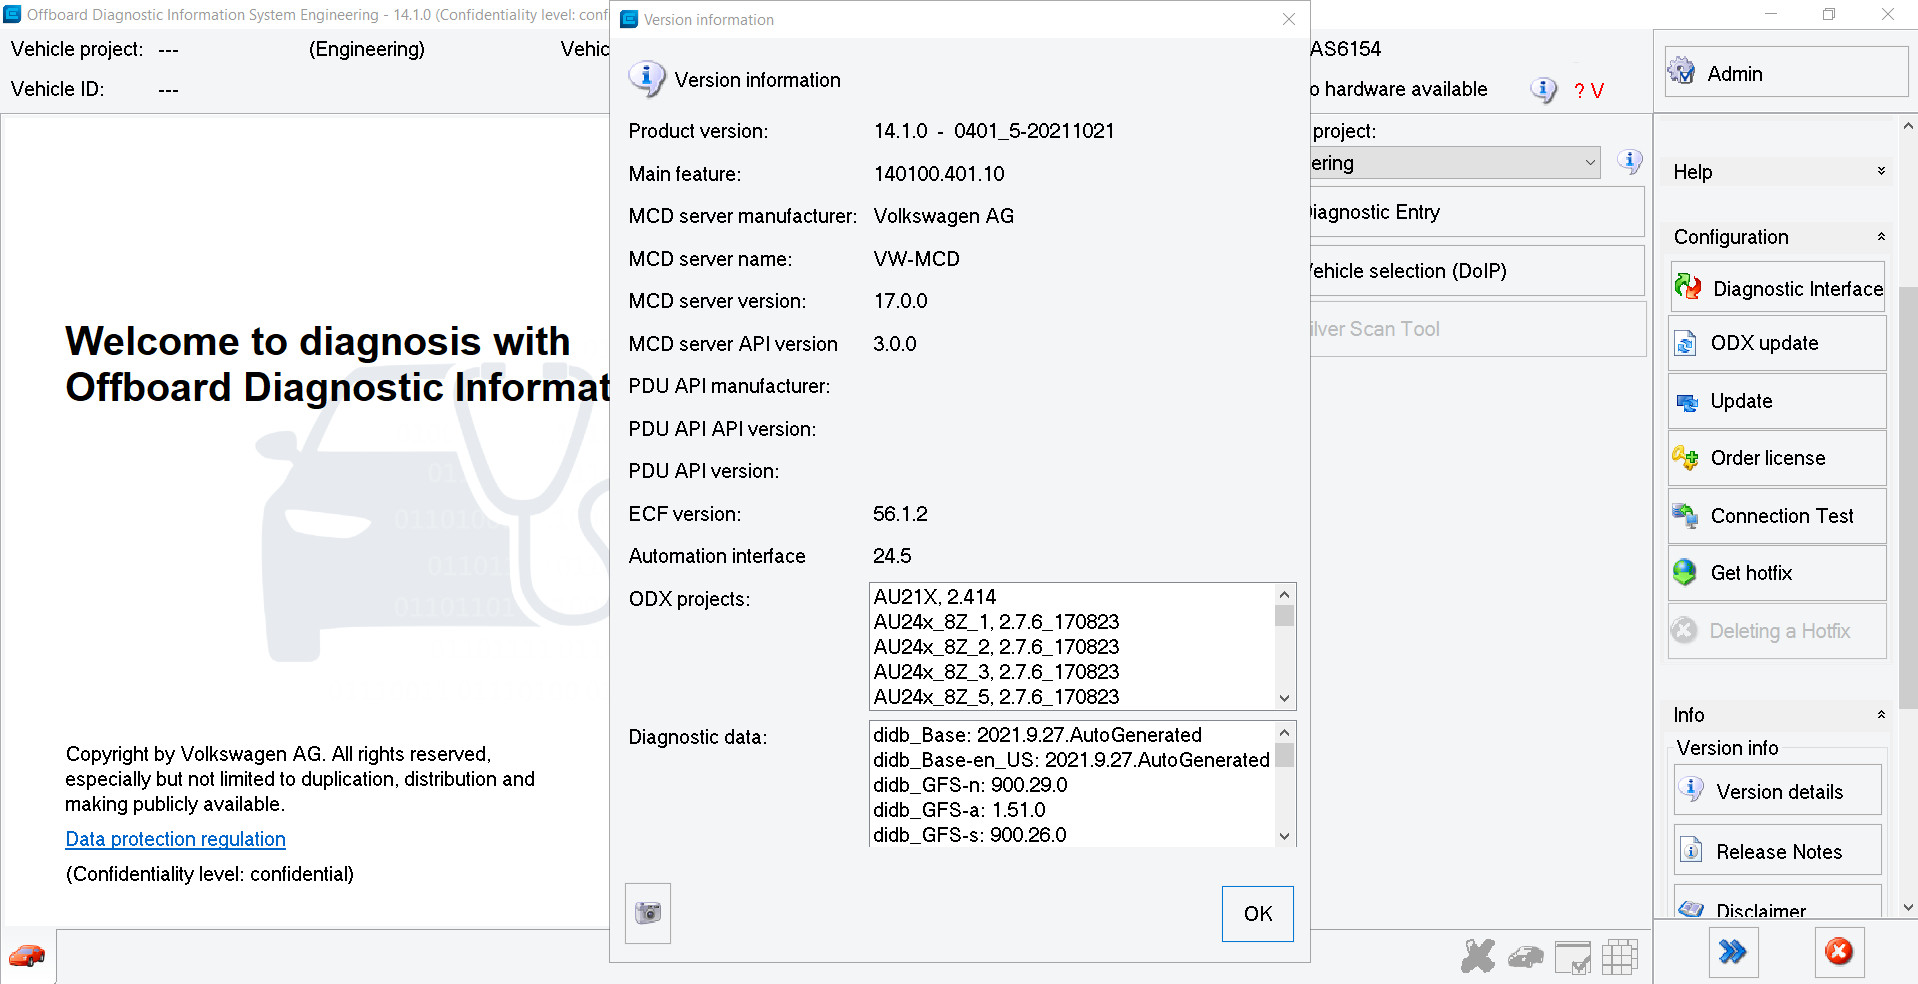The image size is (1918, 984).
Task: Select didb_GFS-n: 900.29.0 row
Action: (x=1072, y=785)
